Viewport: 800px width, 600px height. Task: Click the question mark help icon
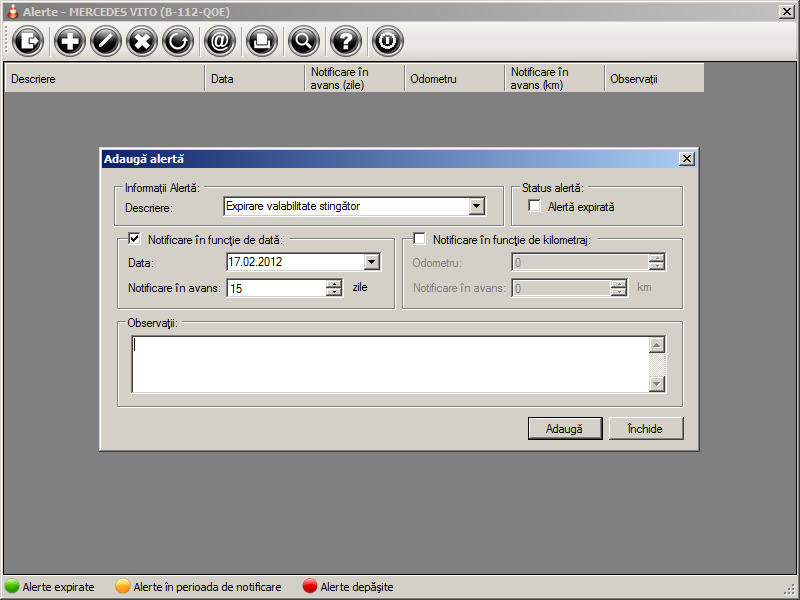pyautogui.click(x=345, y=41)
